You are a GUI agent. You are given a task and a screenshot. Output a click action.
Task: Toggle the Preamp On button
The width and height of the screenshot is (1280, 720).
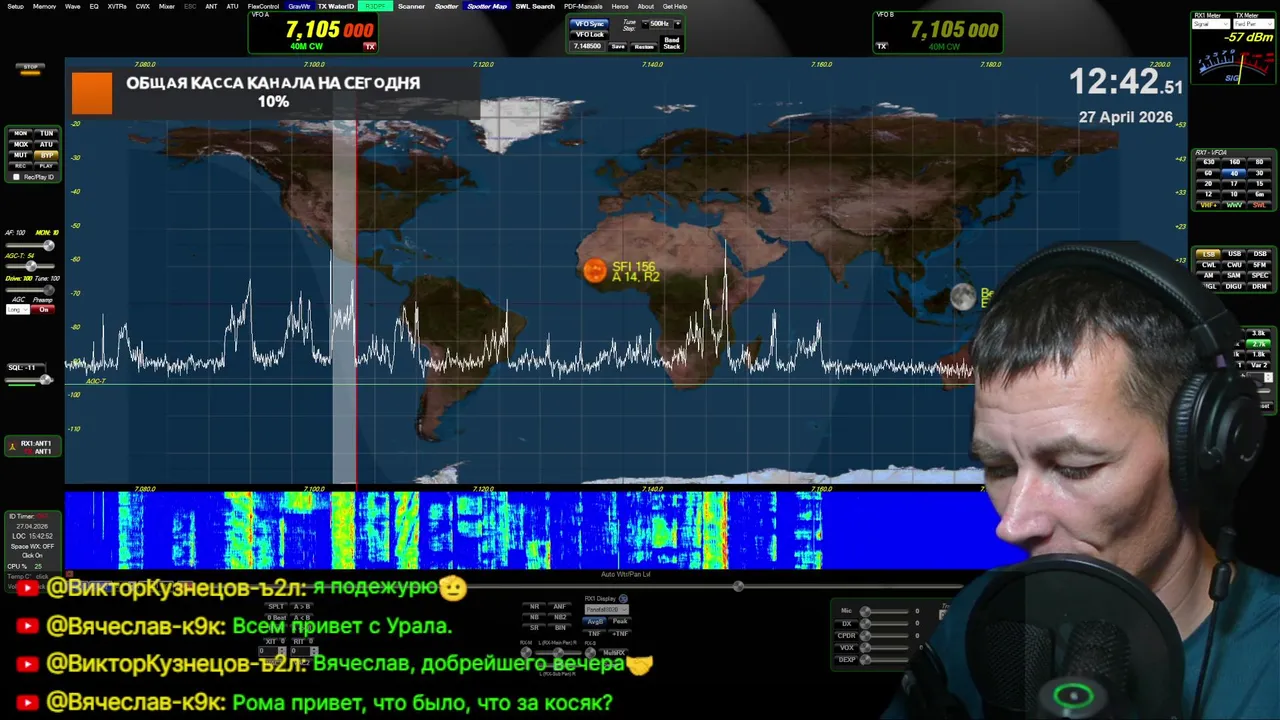click(x=43, y=309)
